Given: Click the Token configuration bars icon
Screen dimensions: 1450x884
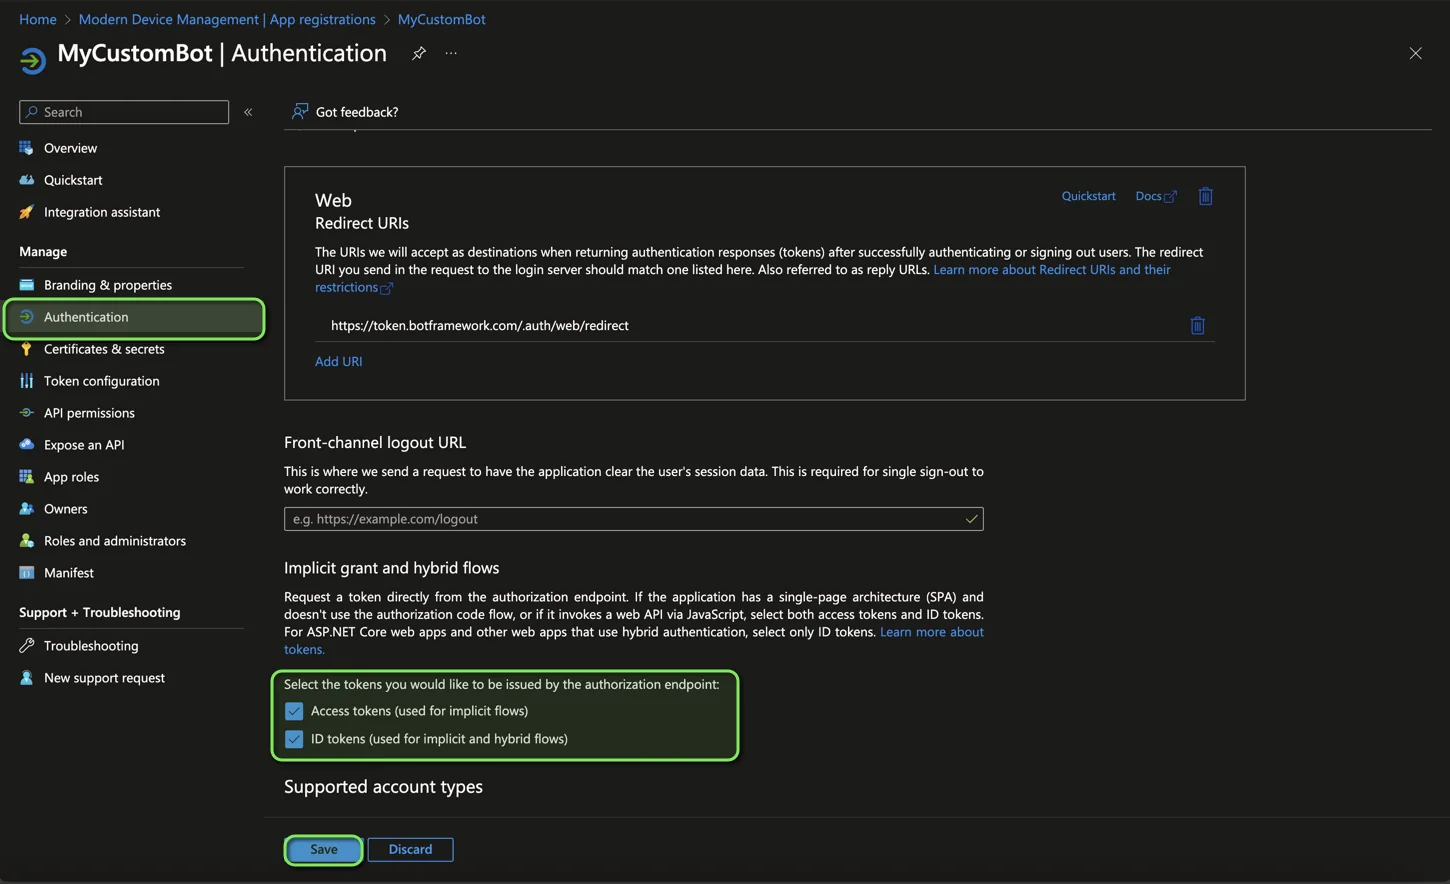Looking at the screenshot, I should tap(27, 381).
